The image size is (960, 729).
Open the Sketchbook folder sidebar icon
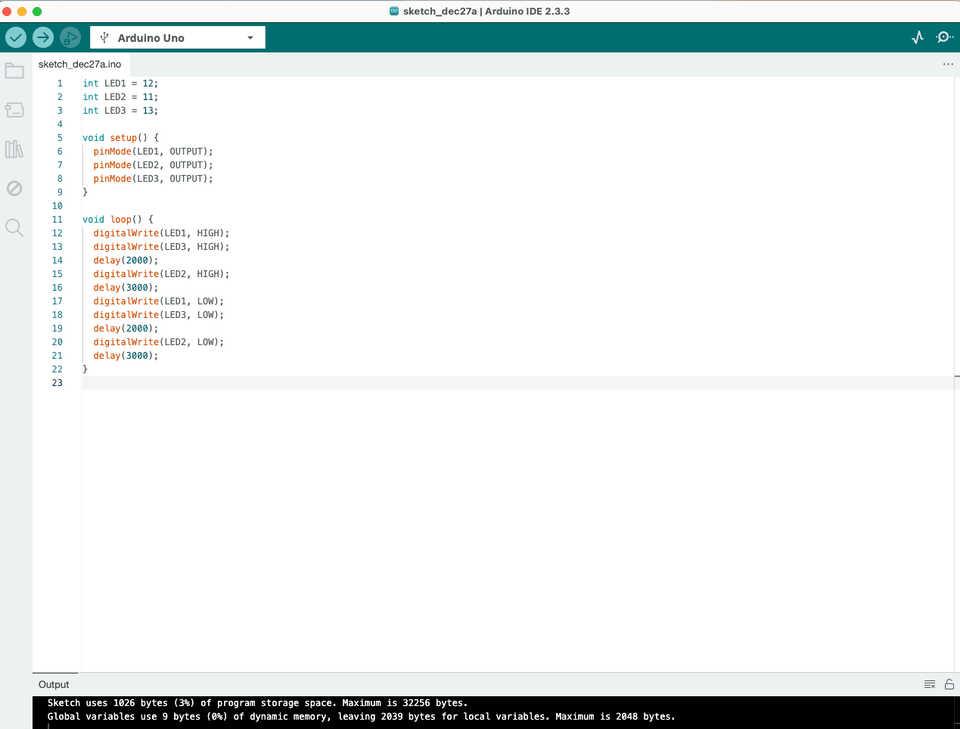pyautogui.click(x=14, y=71)
